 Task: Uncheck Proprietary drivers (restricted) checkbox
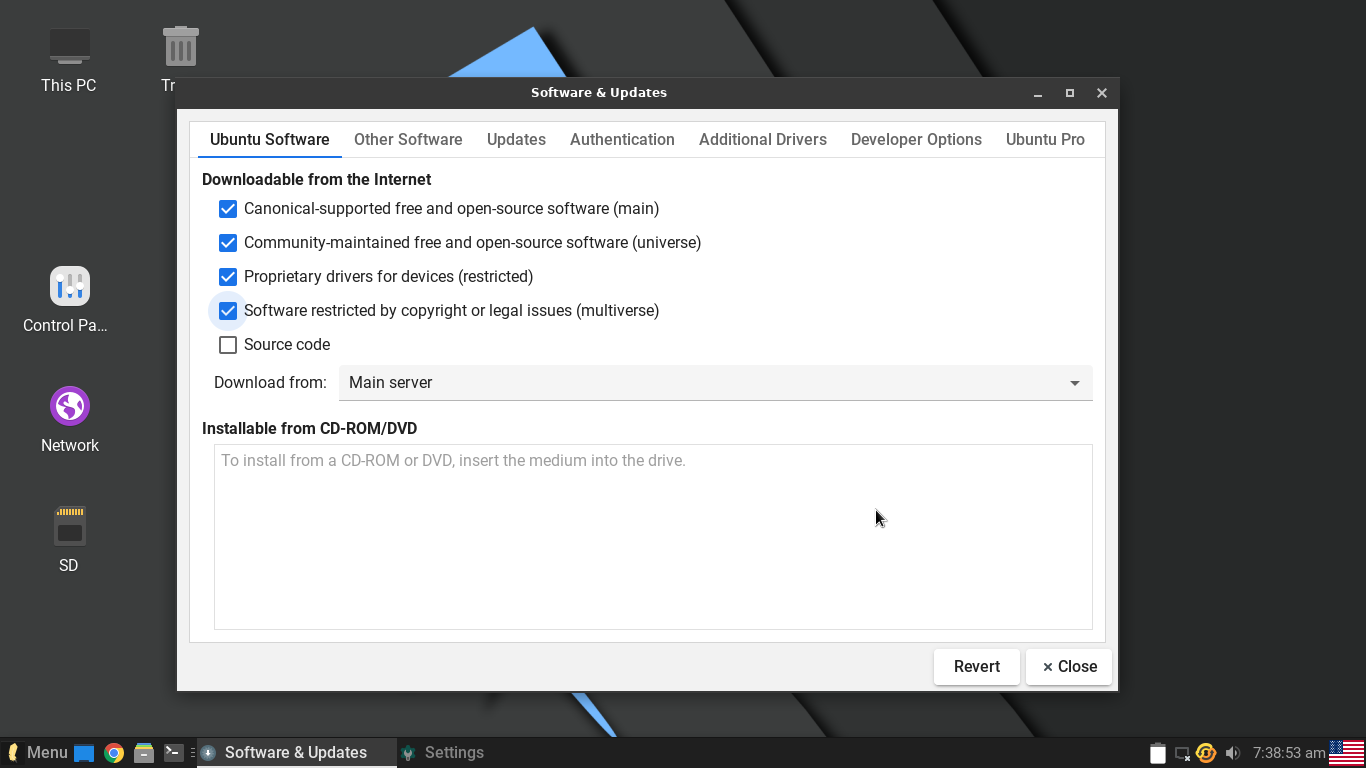coord(228,277)
